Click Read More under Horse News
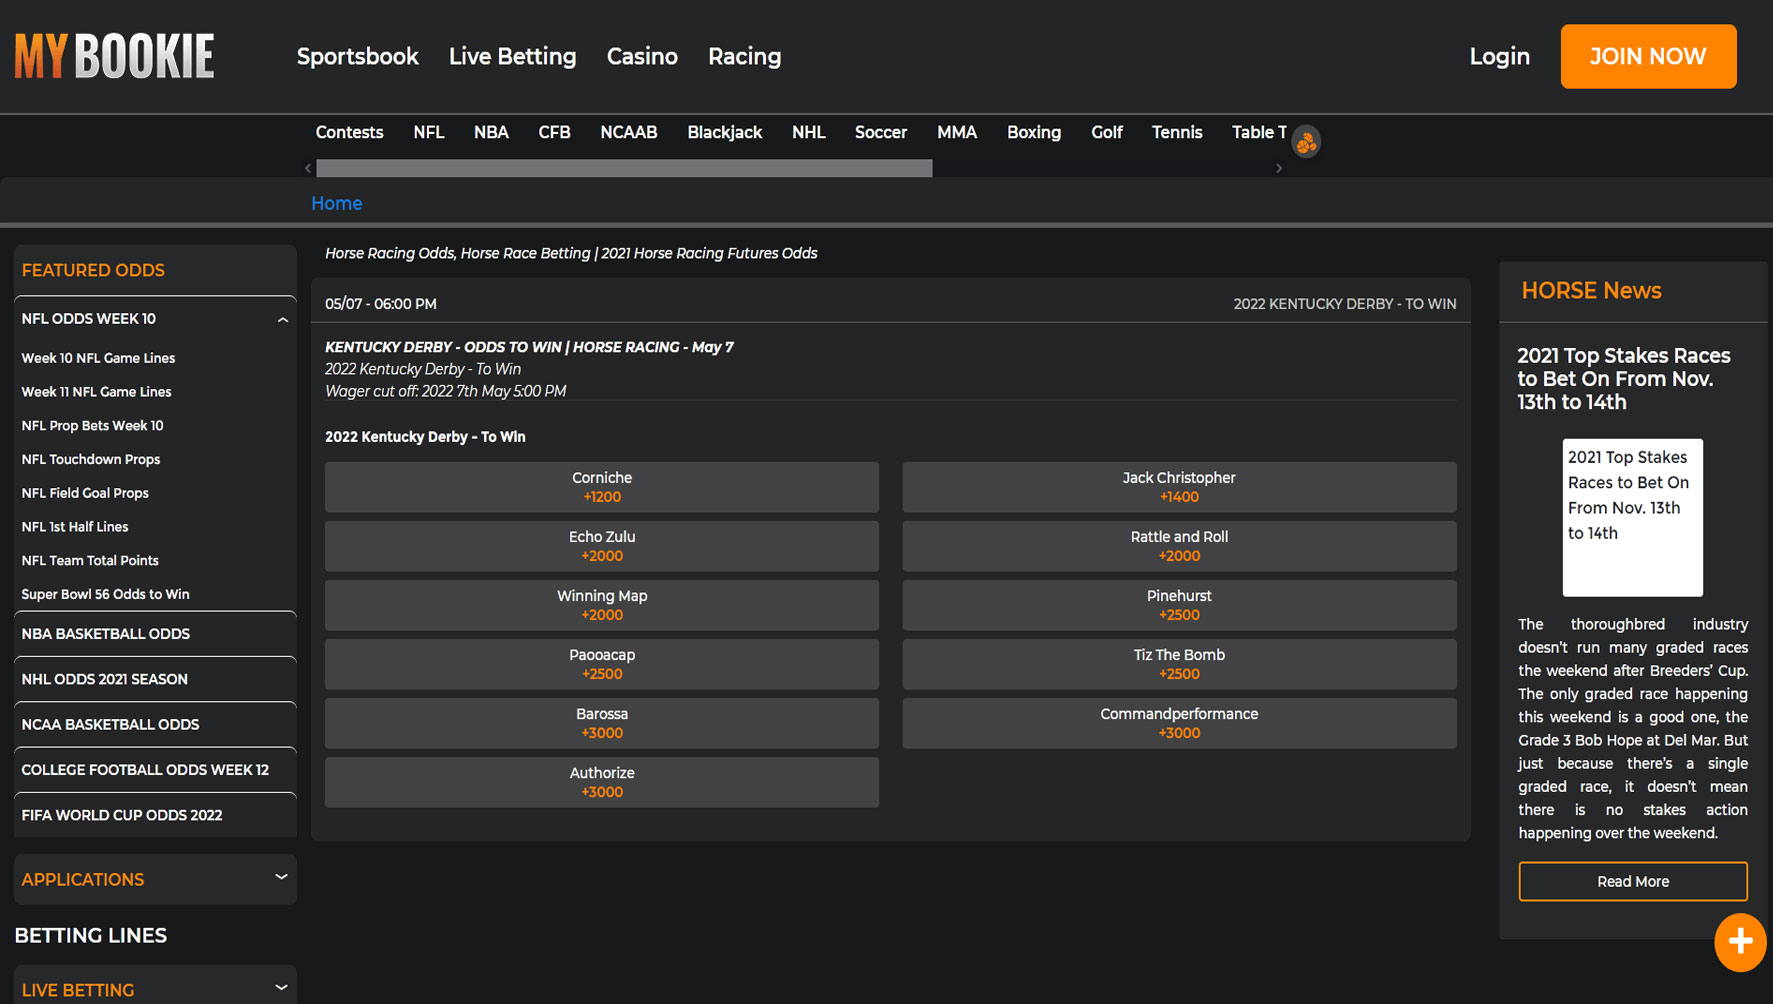 [x=1632, y=881]
